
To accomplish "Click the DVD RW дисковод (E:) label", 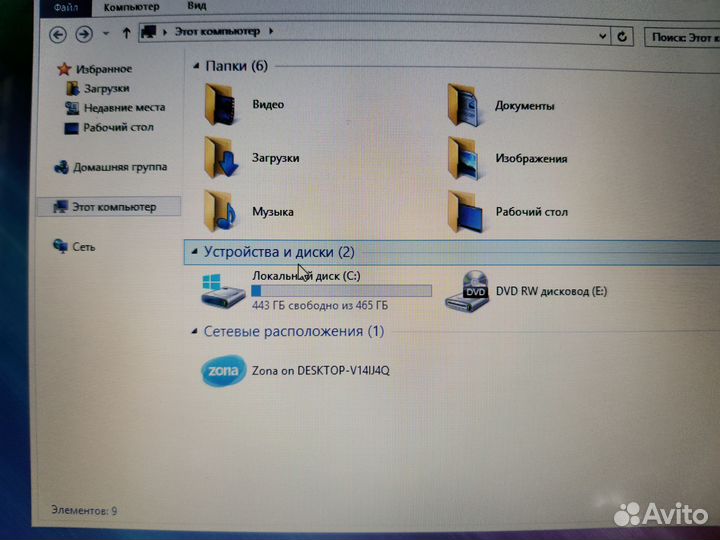I will tap(551, 291).
